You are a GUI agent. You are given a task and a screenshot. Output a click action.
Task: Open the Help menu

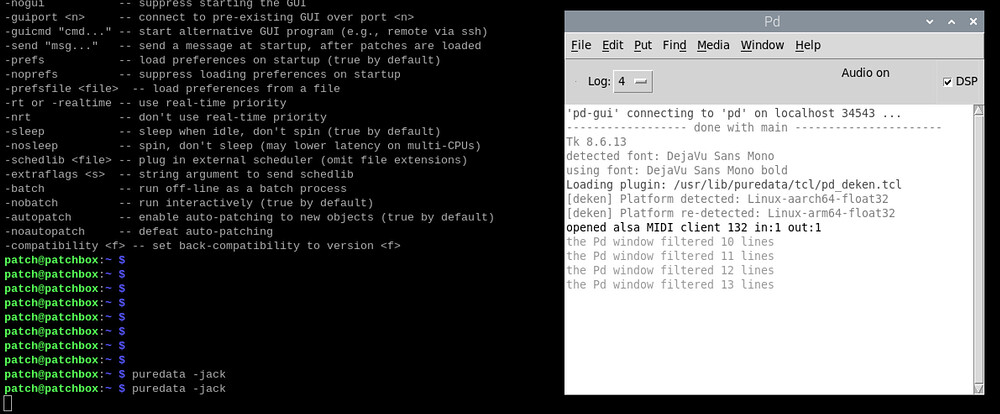(808, 45)
